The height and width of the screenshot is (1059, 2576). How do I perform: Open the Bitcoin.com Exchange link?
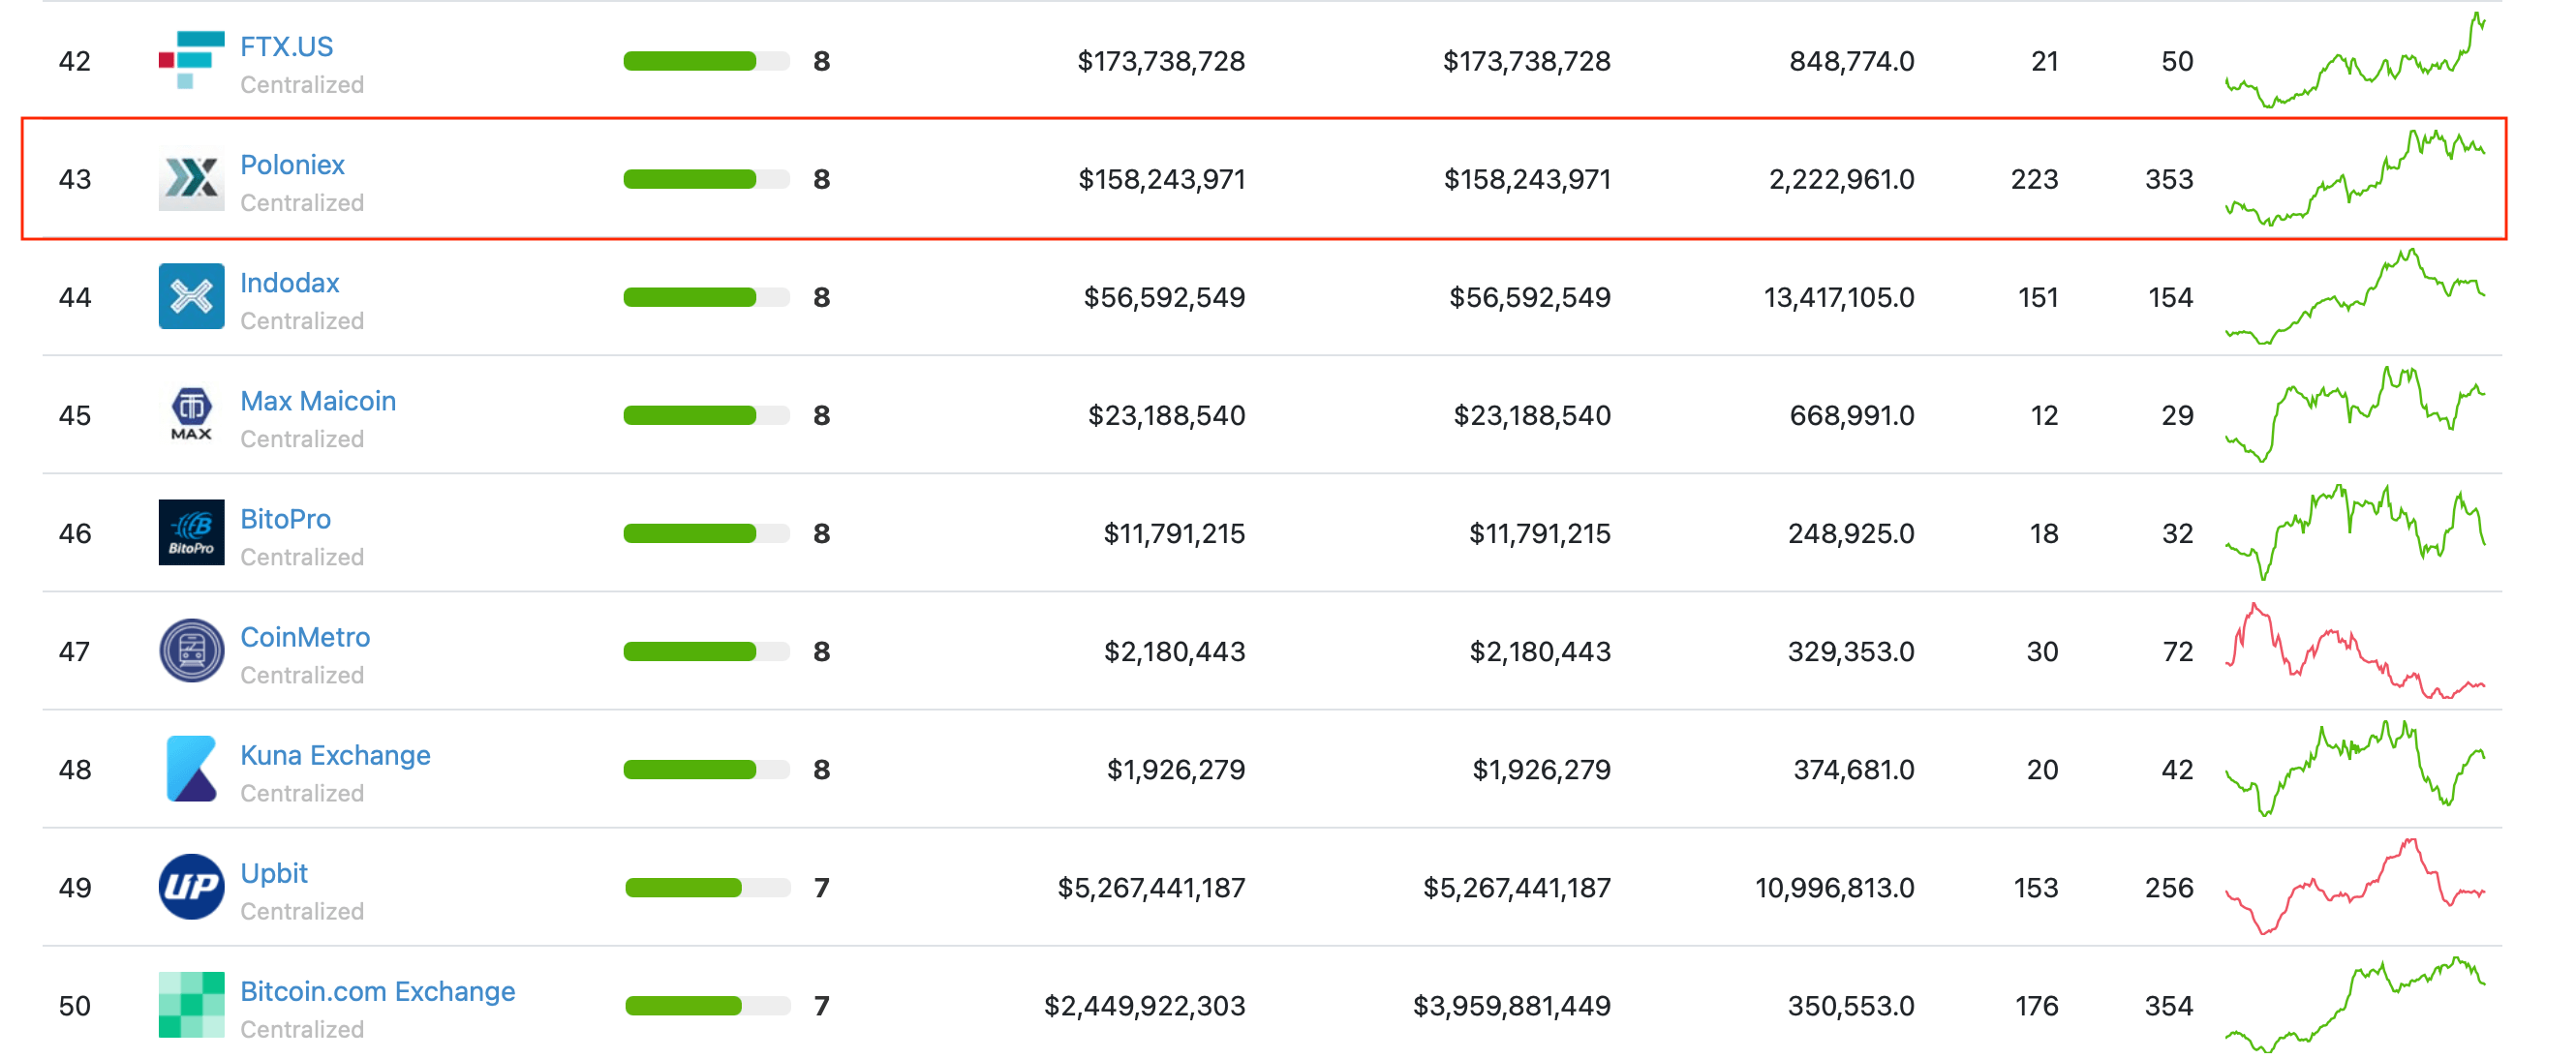(377, 991)
